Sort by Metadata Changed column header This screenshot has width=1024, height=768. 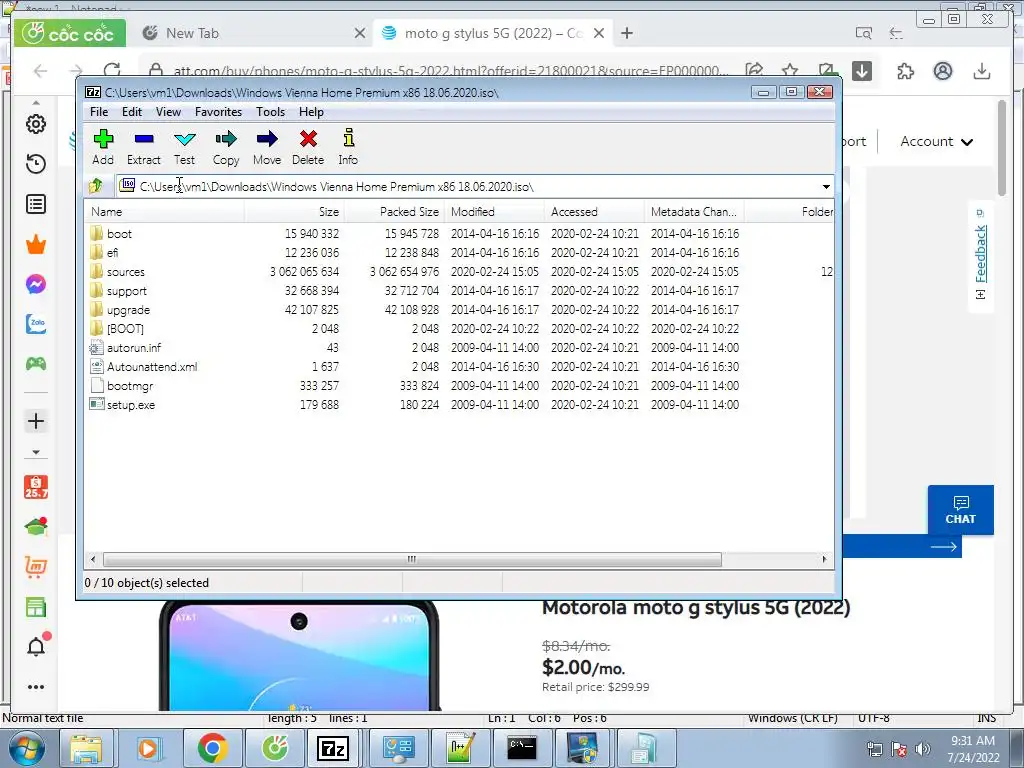click(x=694, y=212)
